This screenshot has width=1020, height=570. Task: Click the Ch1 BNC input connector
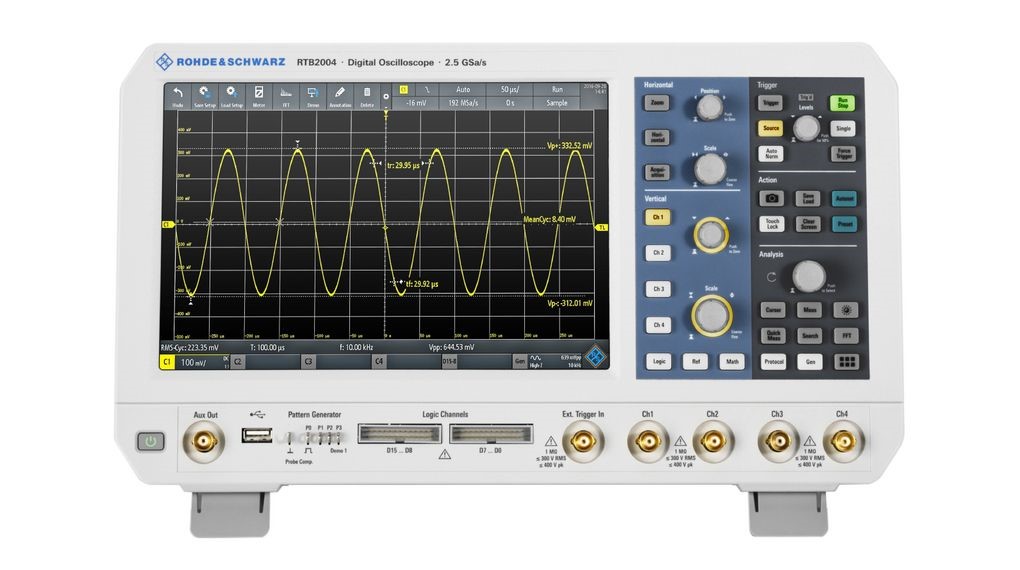[x=647, y=439]
